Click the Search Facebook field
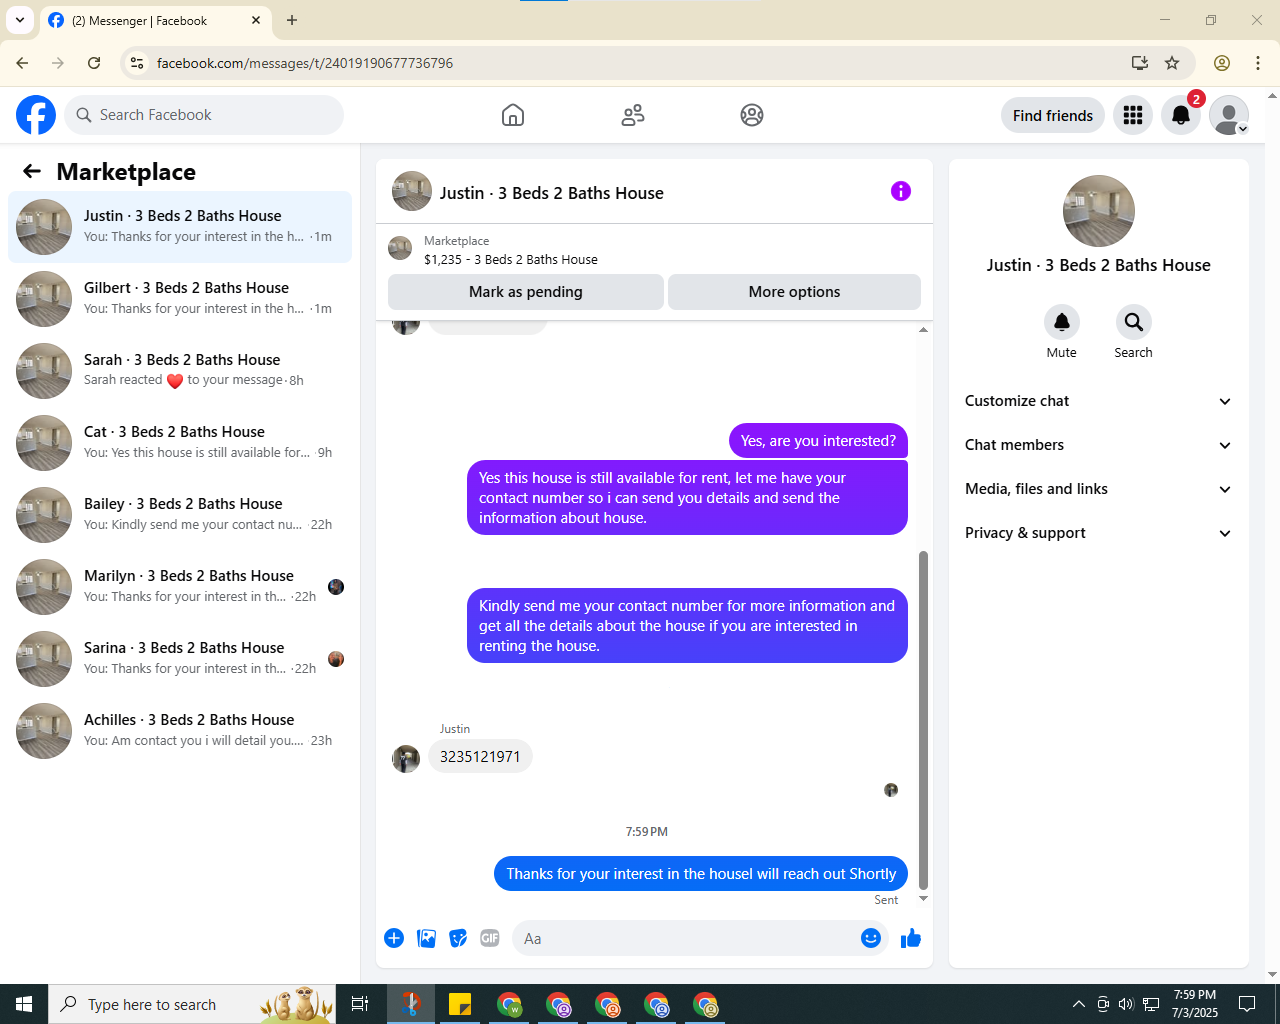The width and height of the screenshot is (1280, 1024). [x=204, y=115]
